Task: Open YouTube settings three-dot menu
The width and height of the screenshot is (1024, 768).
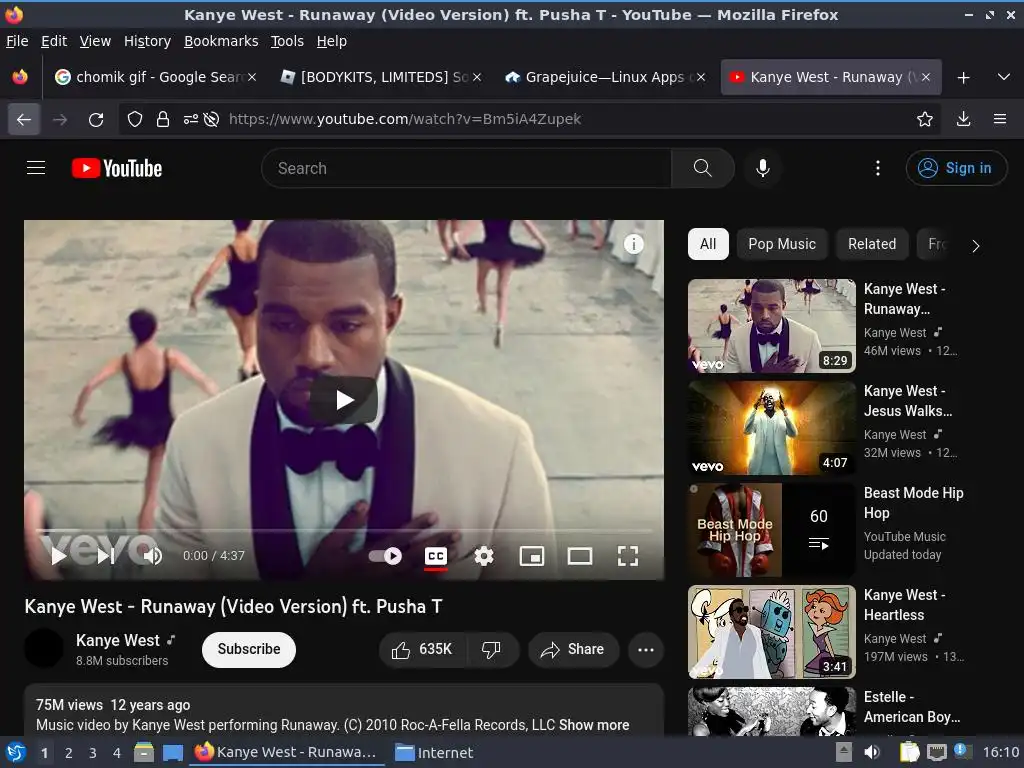Action: tap(878, 168)
